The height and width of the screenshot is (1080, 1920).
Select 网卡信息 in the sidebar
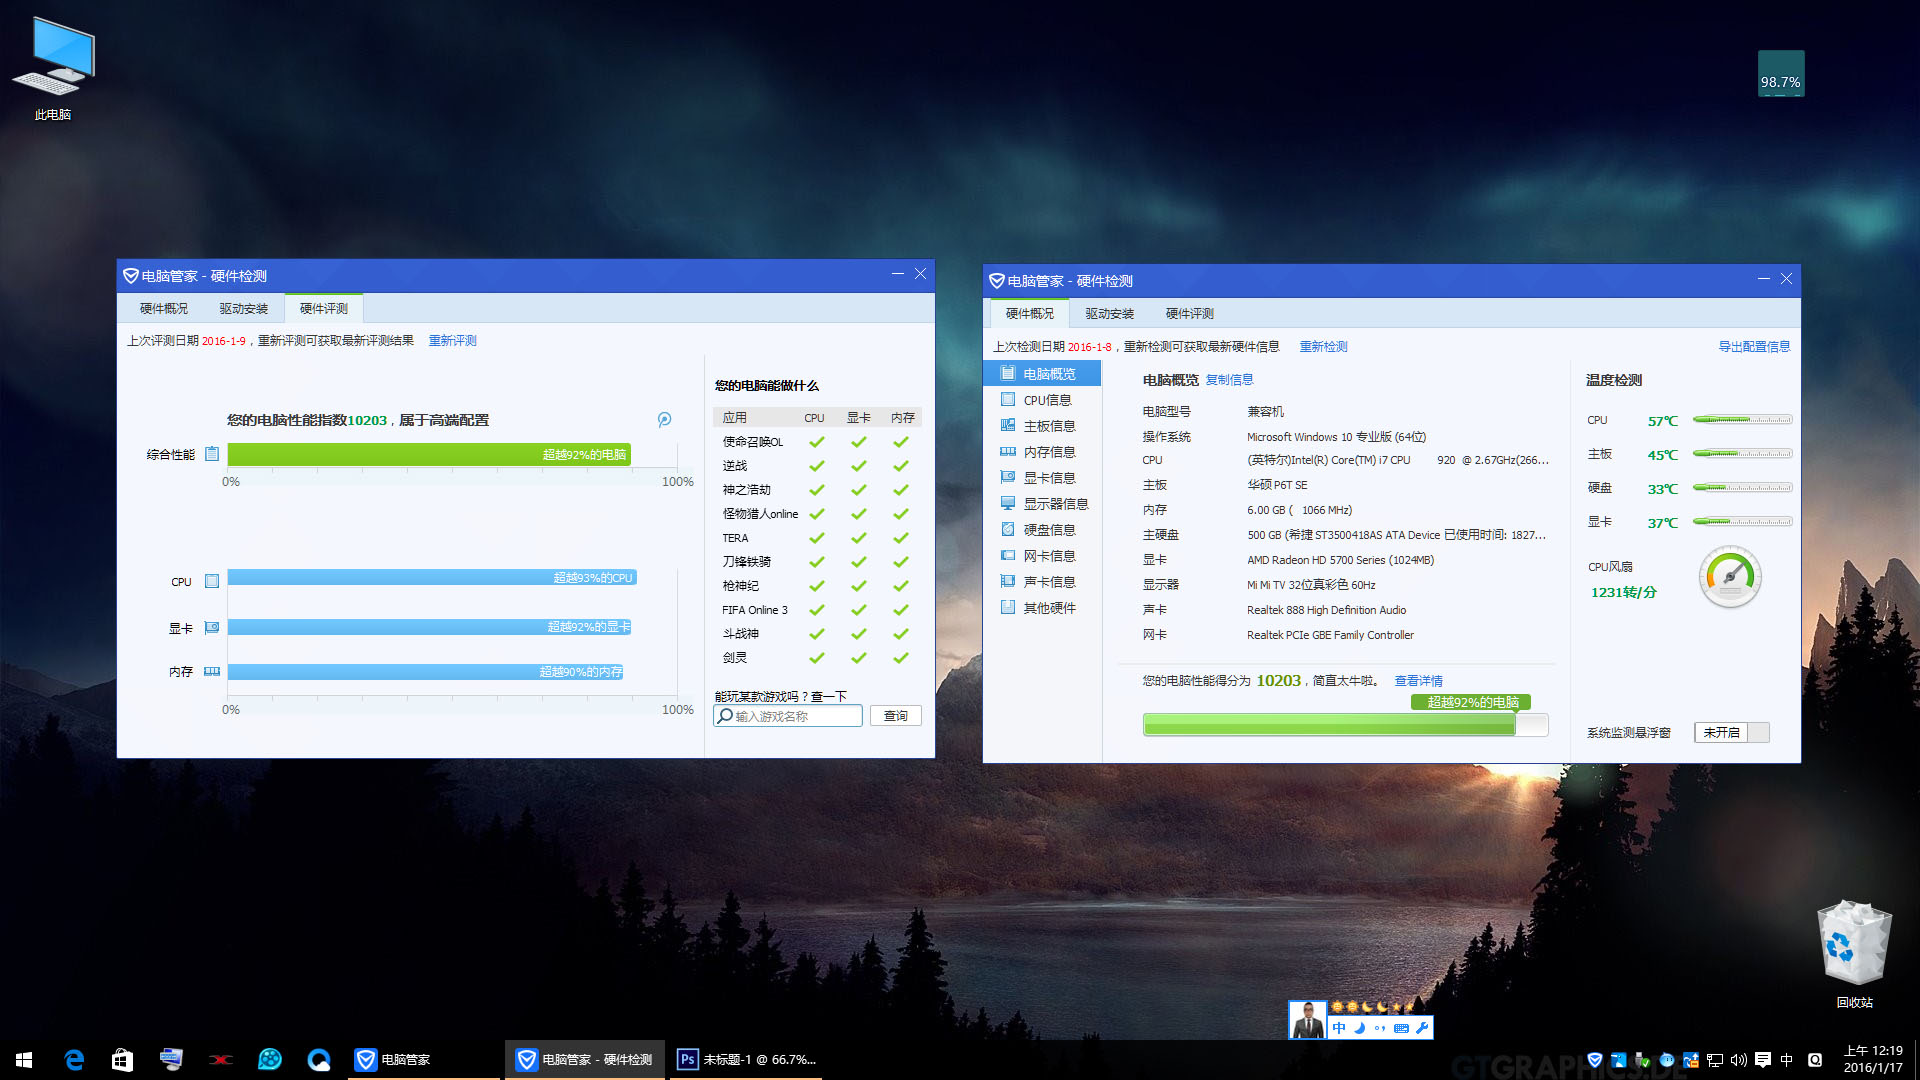(1042, 555)
